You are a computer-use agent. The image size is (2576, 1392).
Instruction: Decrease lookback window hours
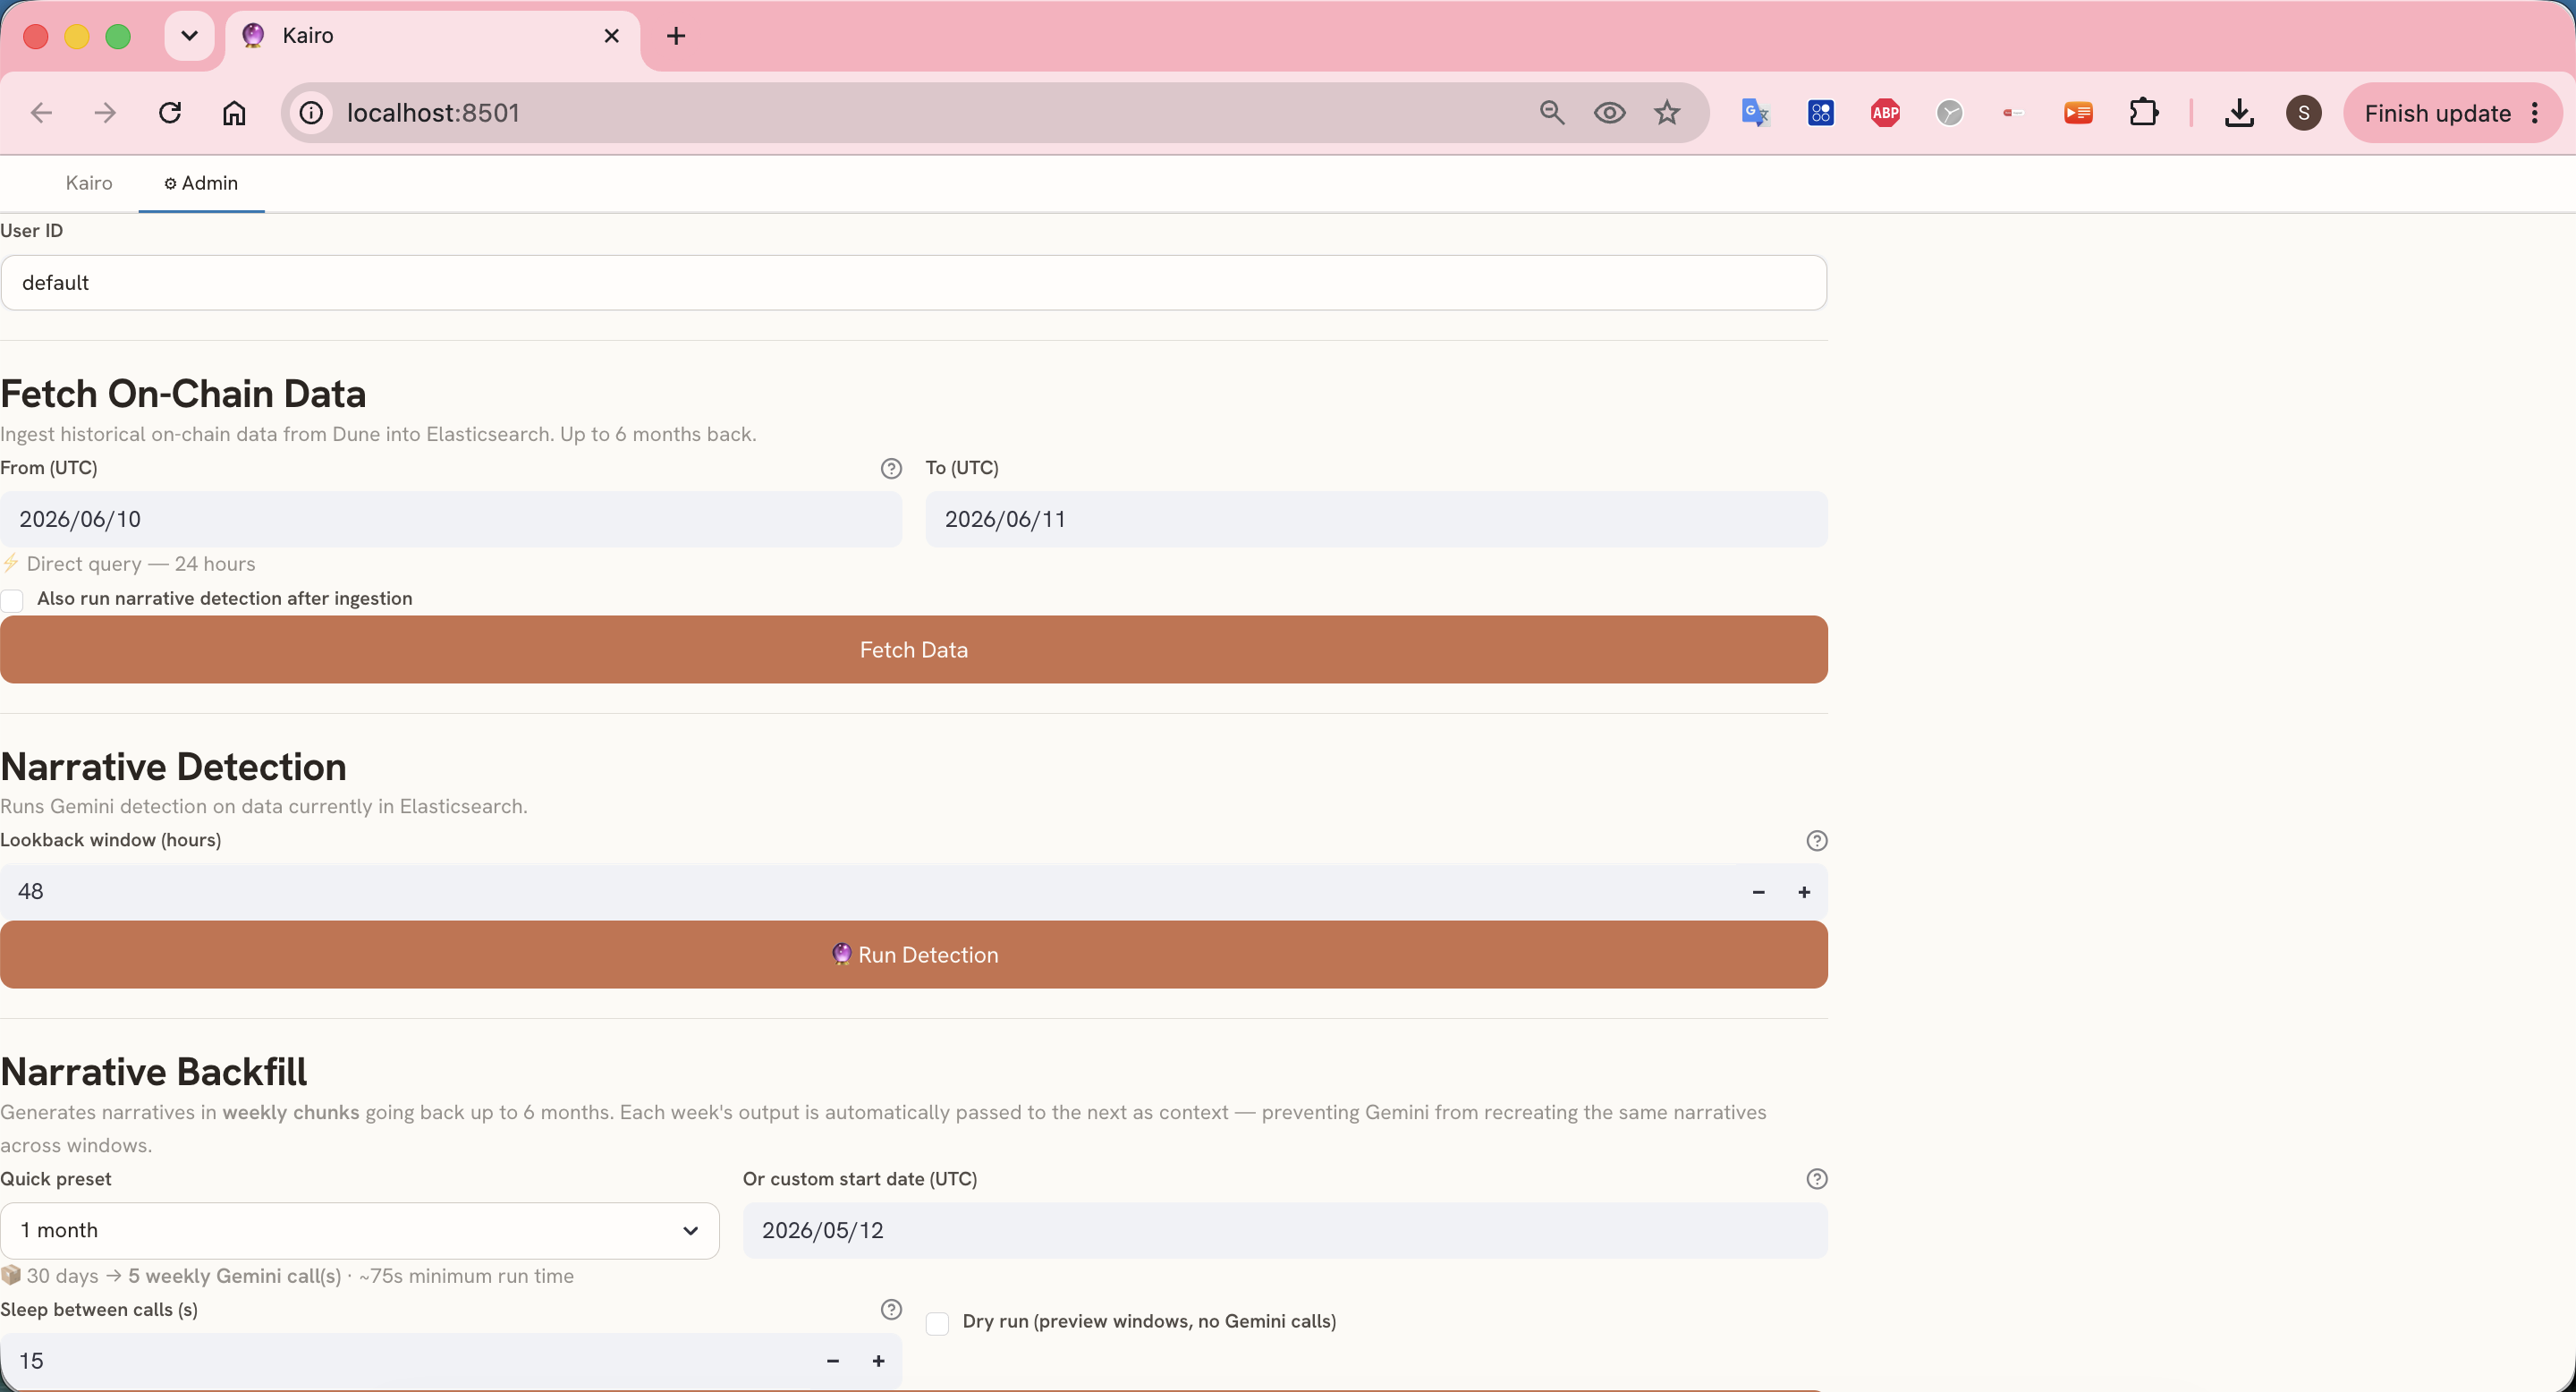pos(1758,892)
